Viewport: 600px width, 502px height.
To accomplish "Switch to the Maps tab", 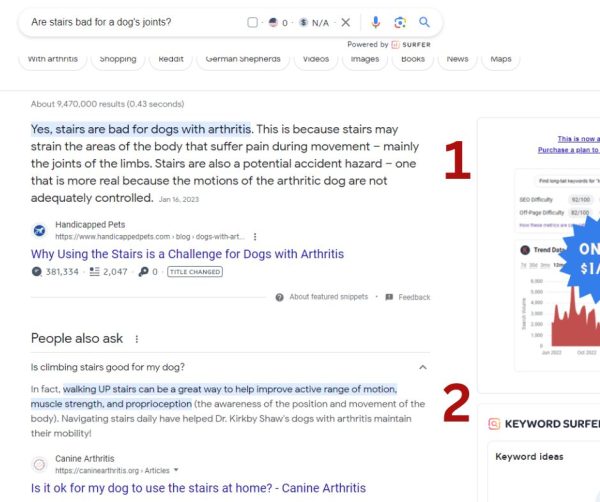I will tap(501, 59).
